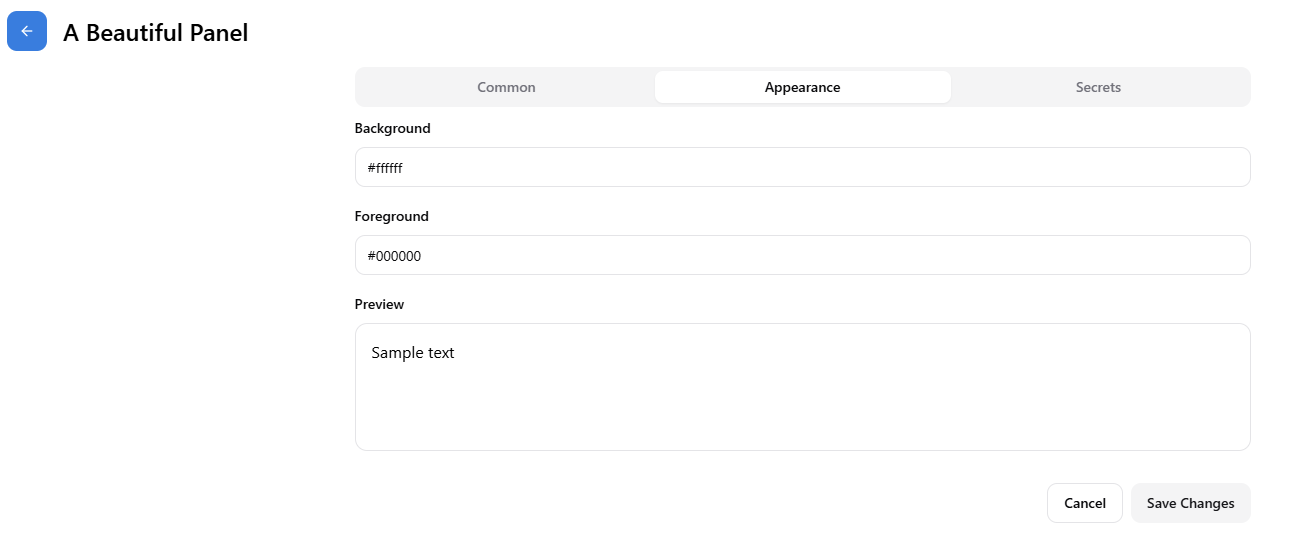Focus the Background color input field
This screenshot has width=1305, height=533.
pyautogui.click(x=802, y=167)
